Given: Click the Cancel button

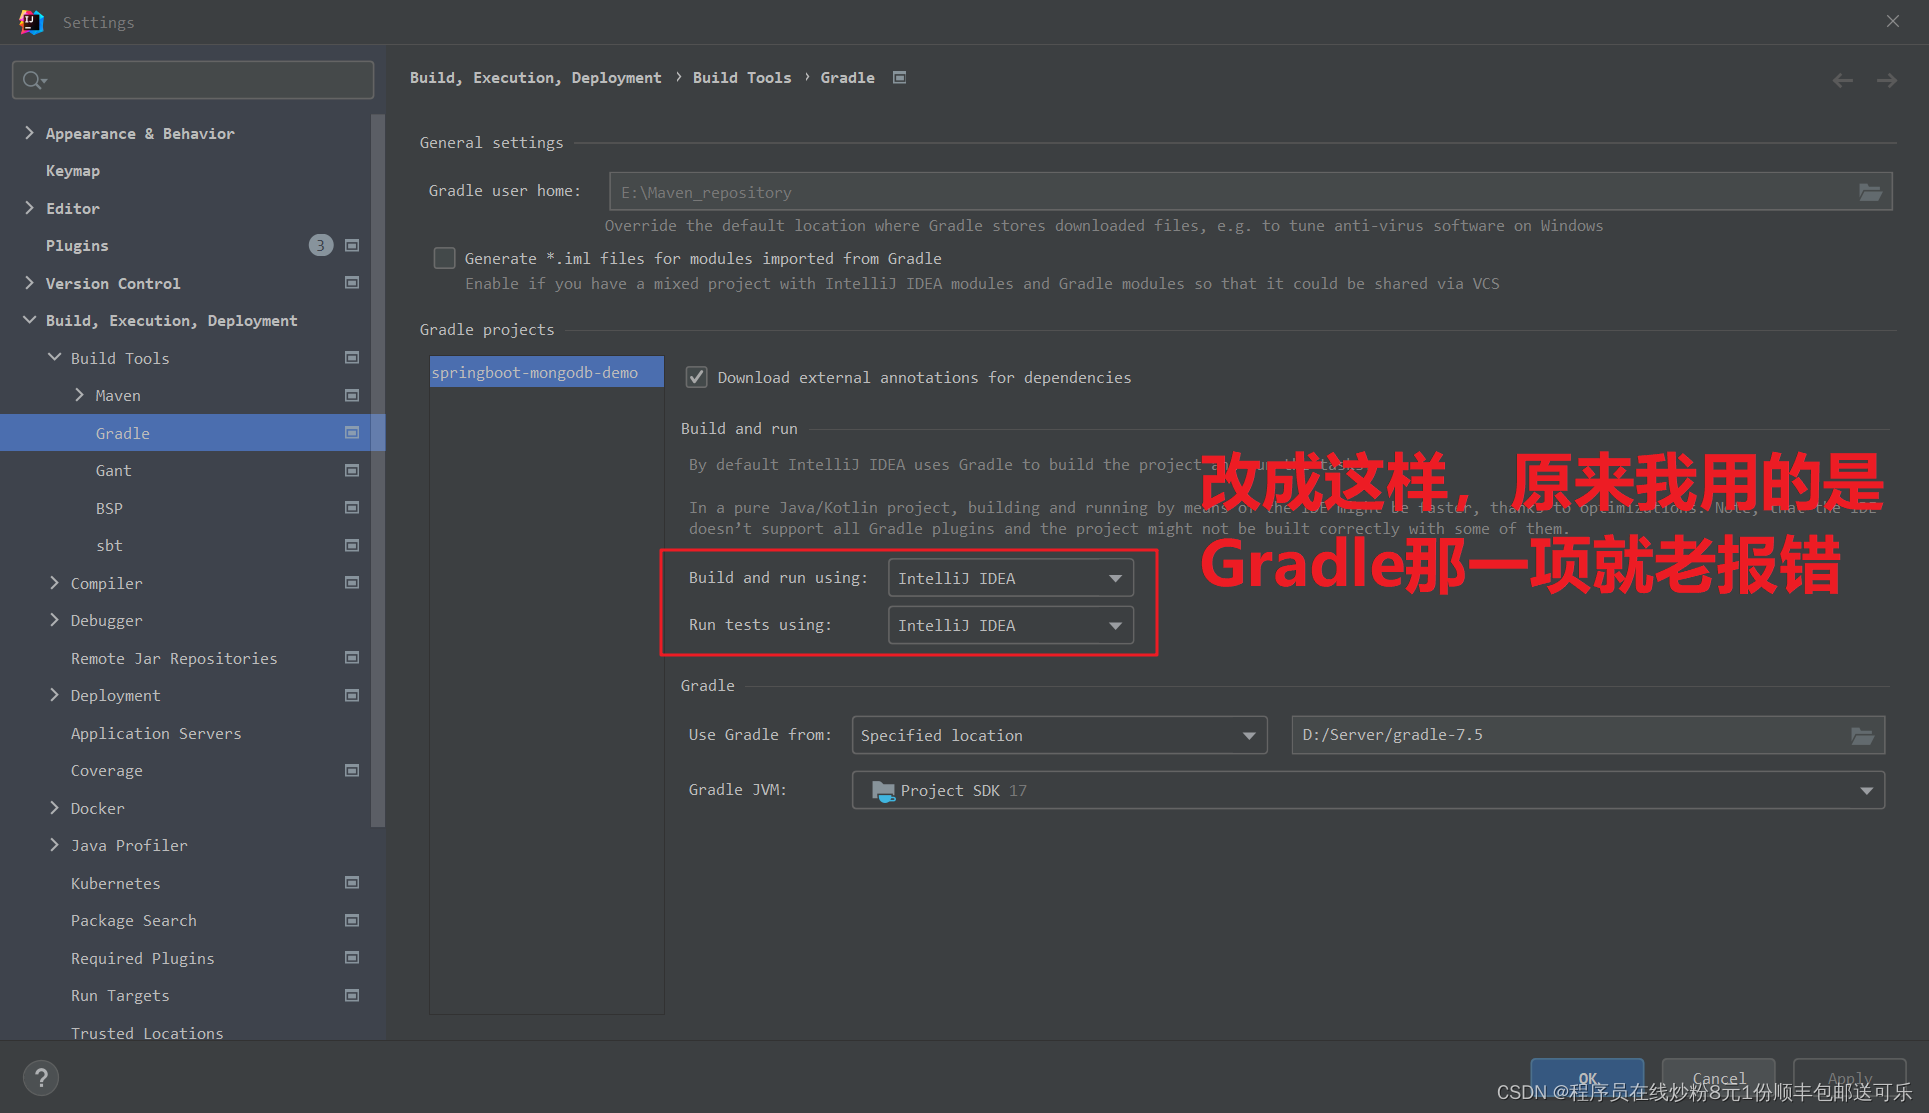Looking at the screenshot, I should tap(1718, 1078).
